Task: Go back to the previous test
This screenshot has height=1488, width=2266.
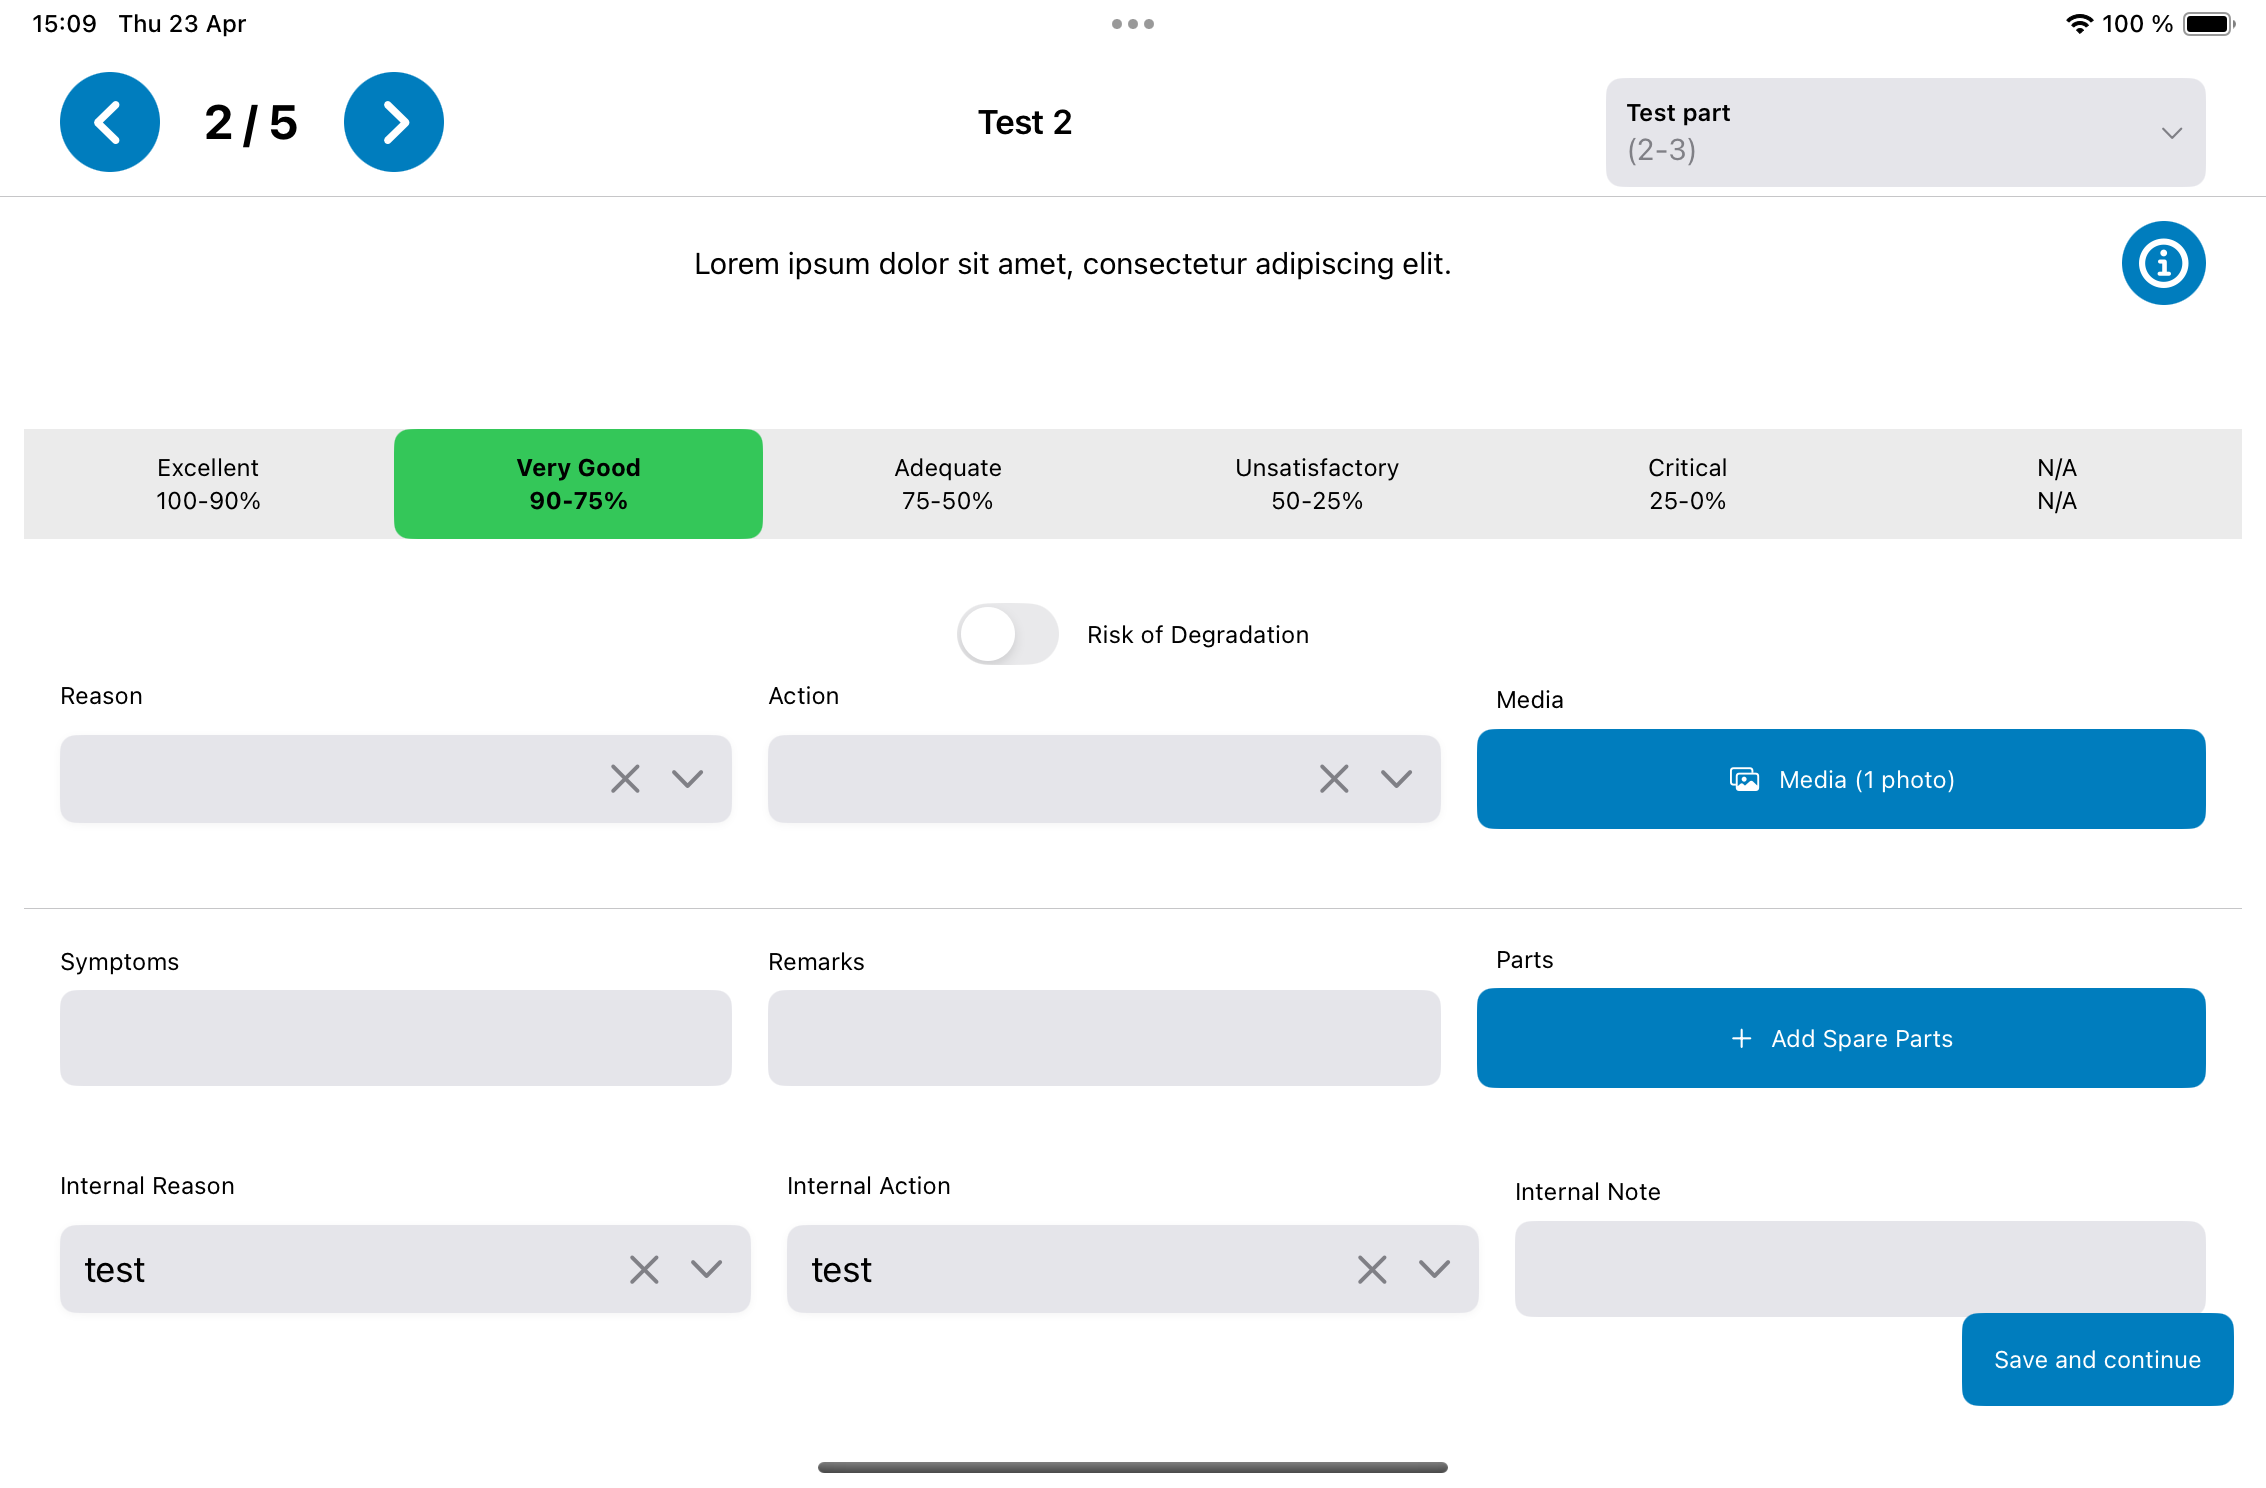Action: pos(109,121)
